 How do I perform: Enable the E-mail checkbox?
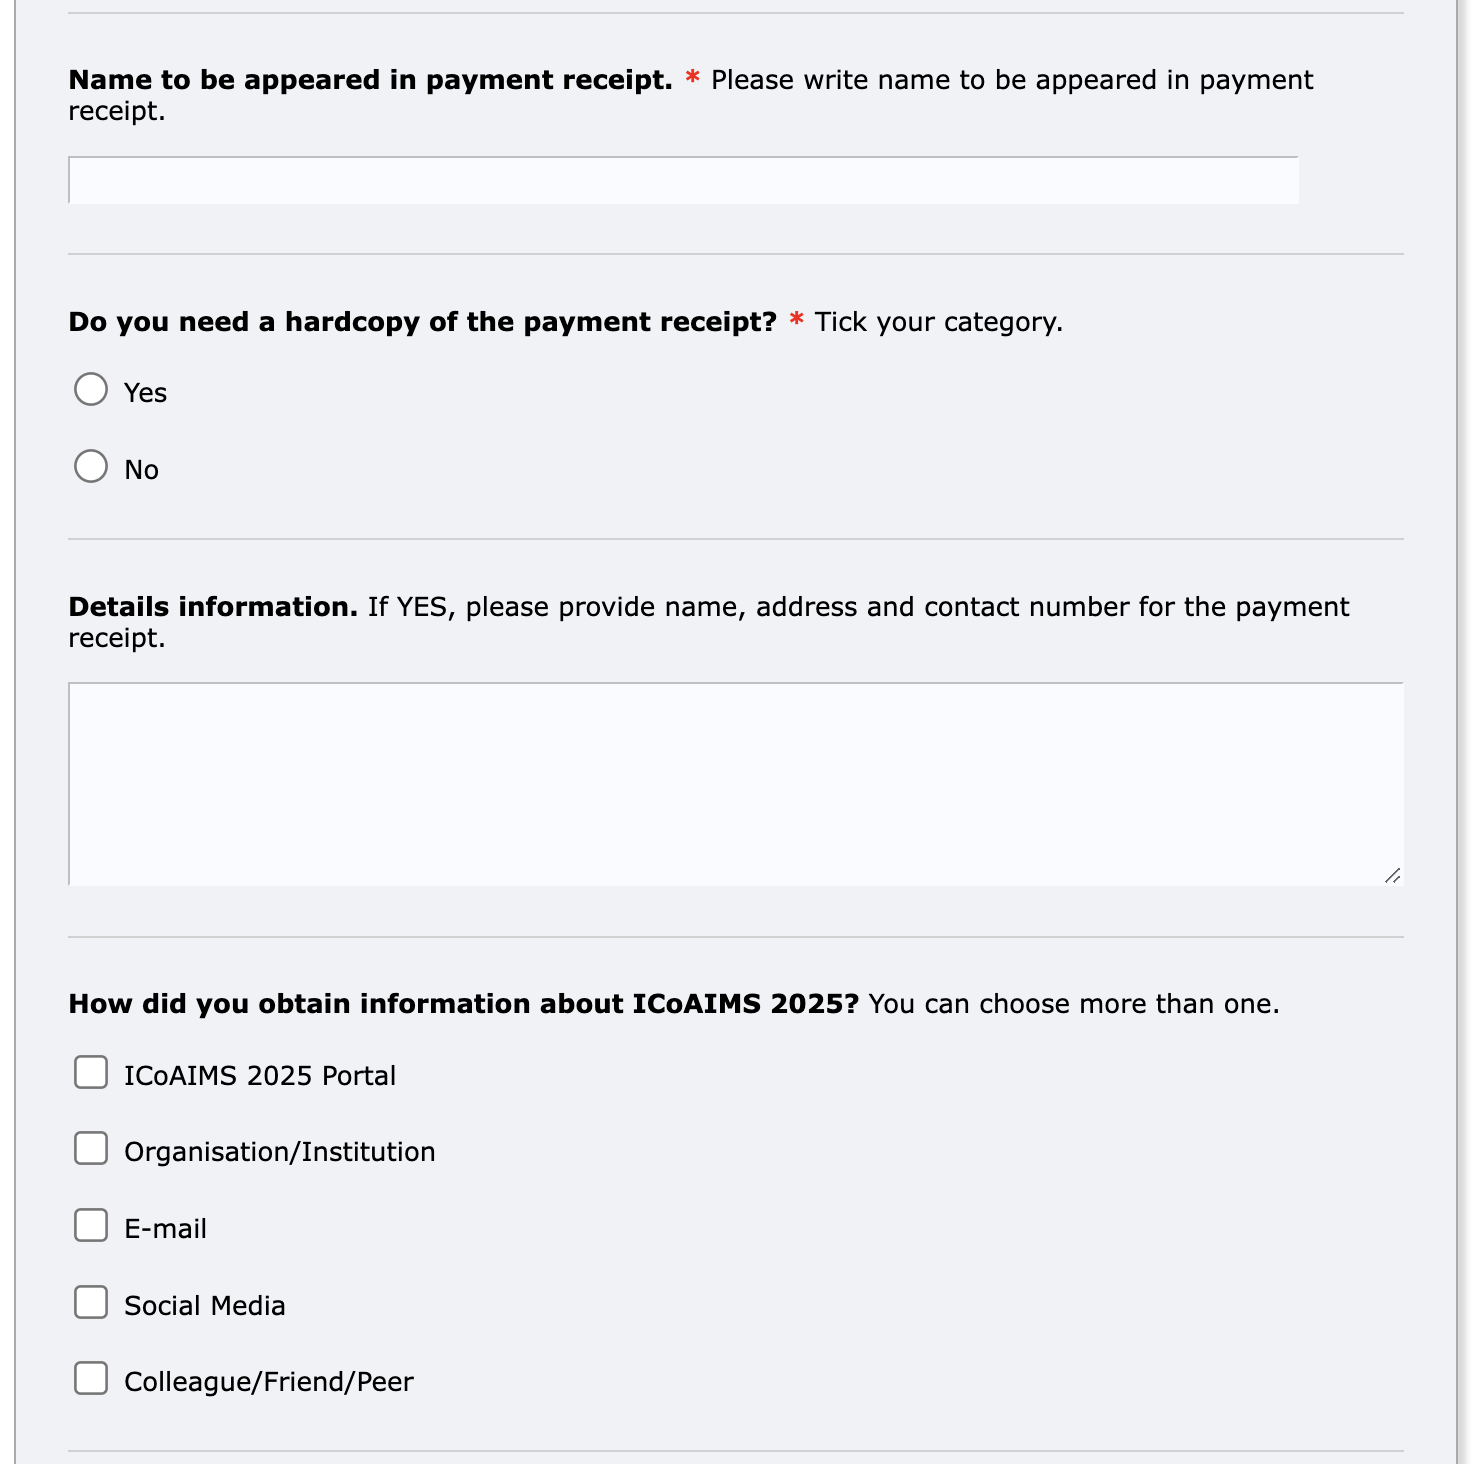tap(91, 1225)
